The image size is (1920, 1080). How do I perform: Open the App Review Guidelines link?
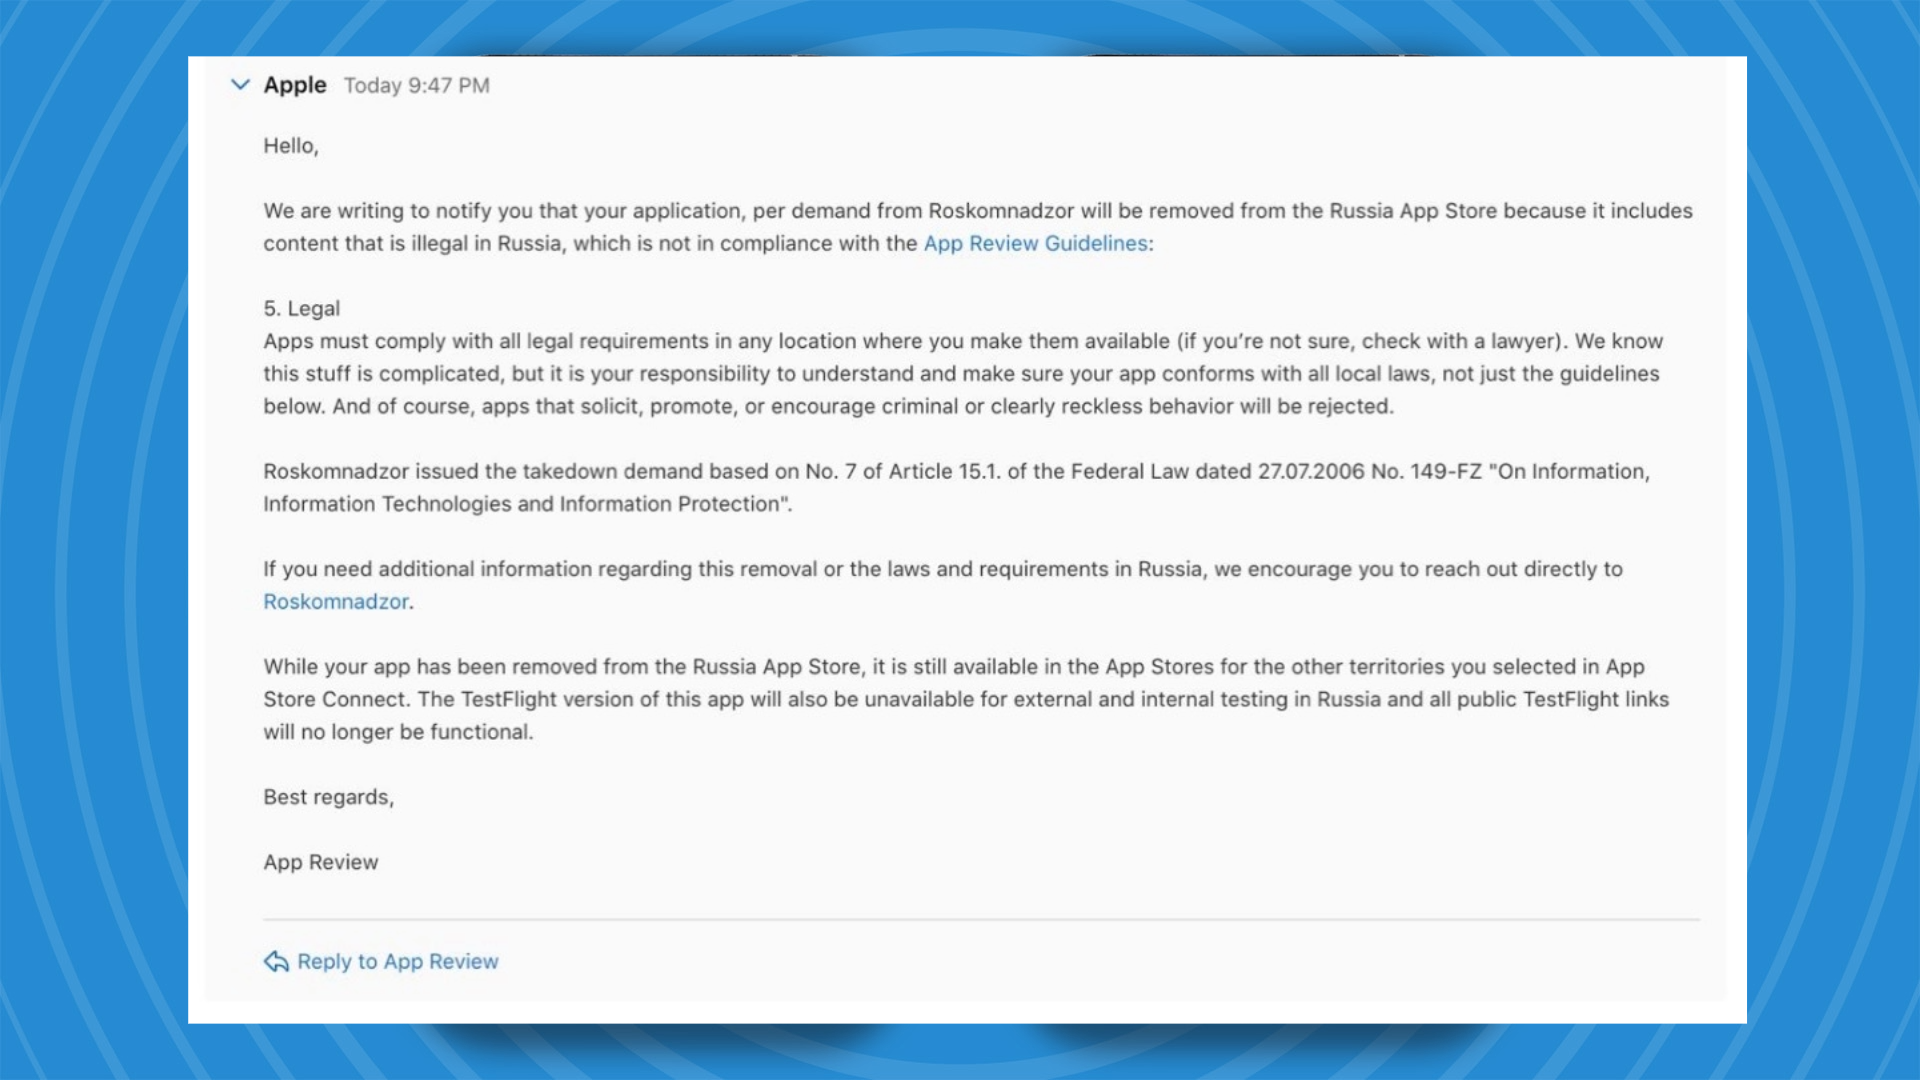(1037, 244)
